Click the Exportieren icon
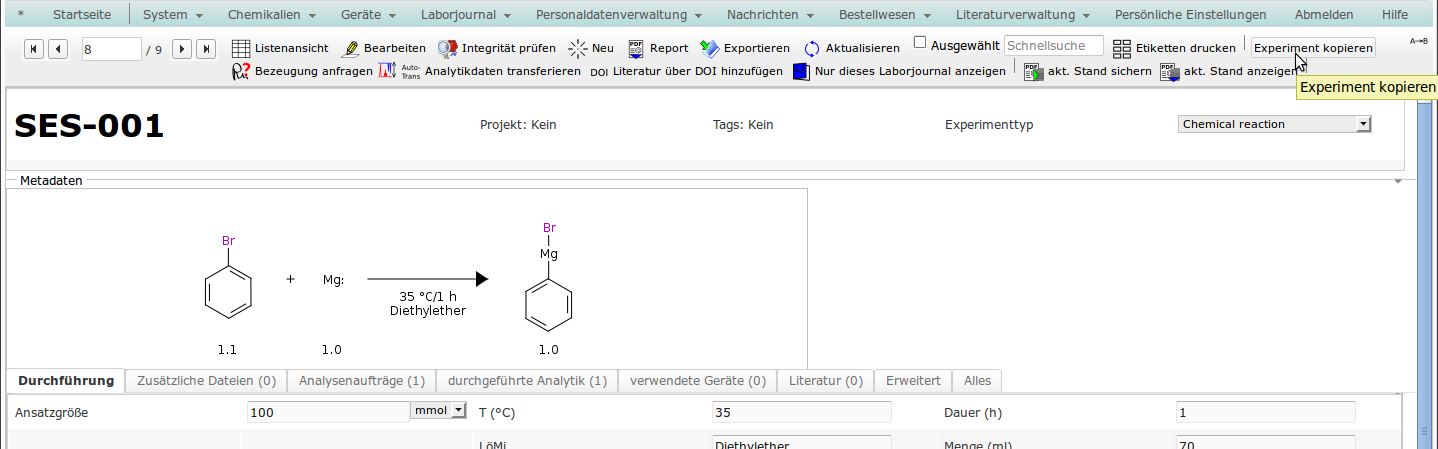 click(x=710, y=48)
